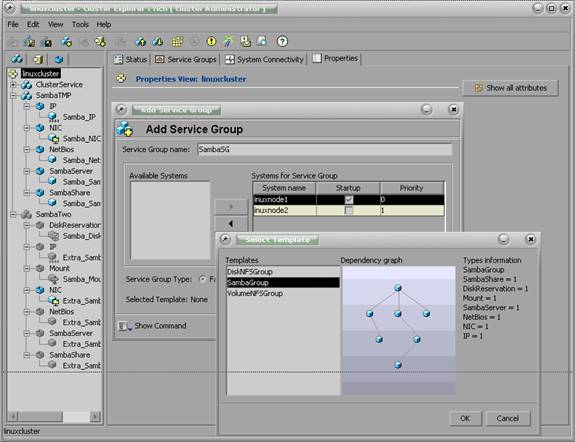Viewport: 575px width, 442px height.
Task: Select the ClusterService tree item
Action: coord(59,85)
